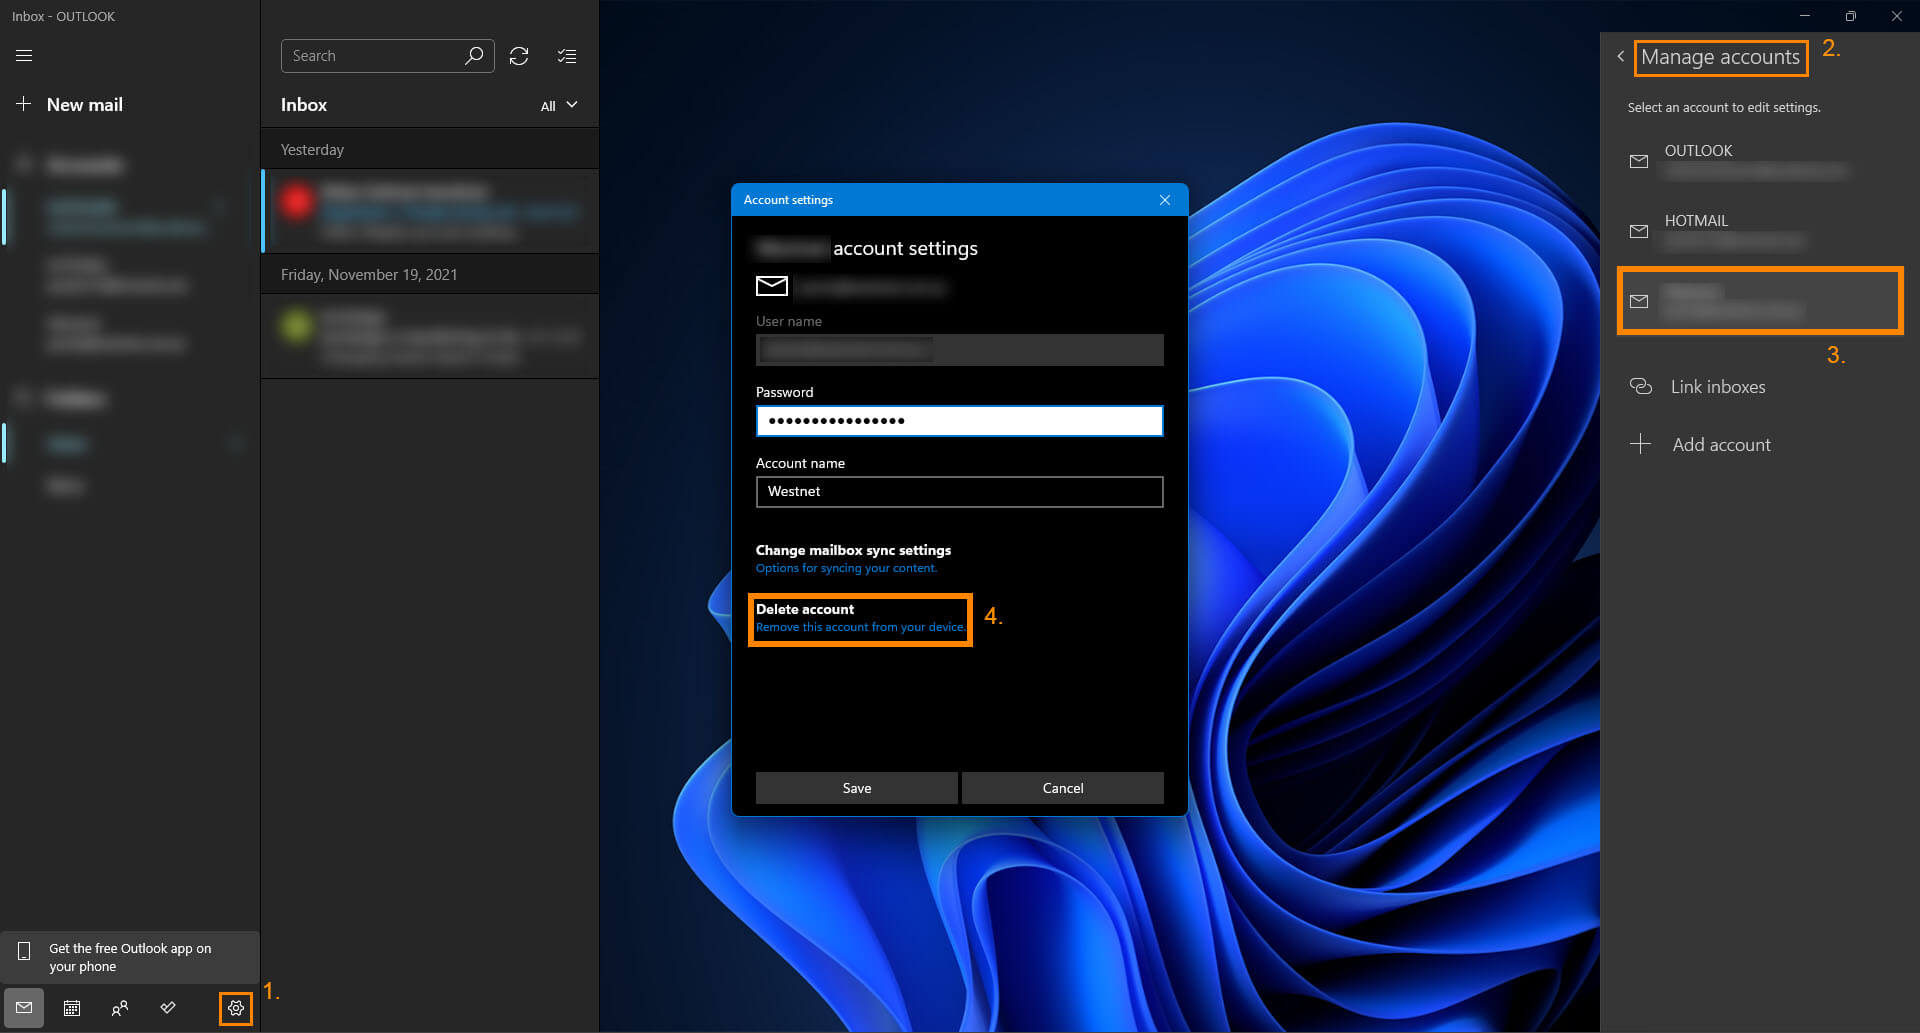
Task: Minimize the Outlook Mail window
Action: pos(1805,16)
